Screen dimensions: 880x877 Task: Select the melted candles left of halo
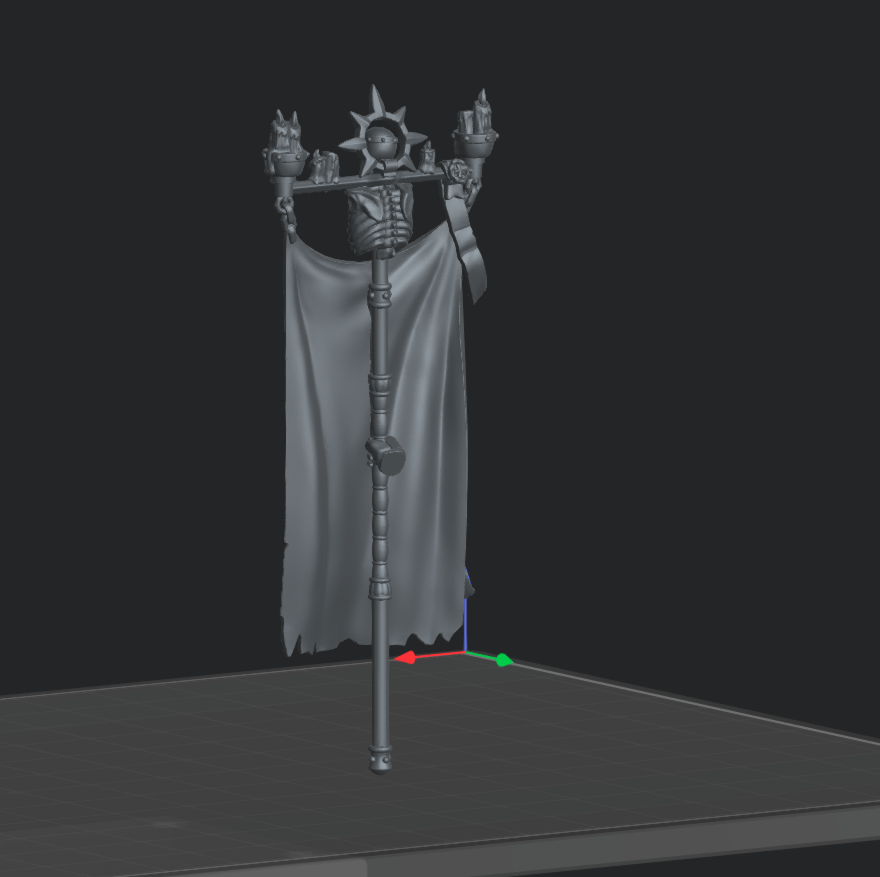[x=322, y=165]
